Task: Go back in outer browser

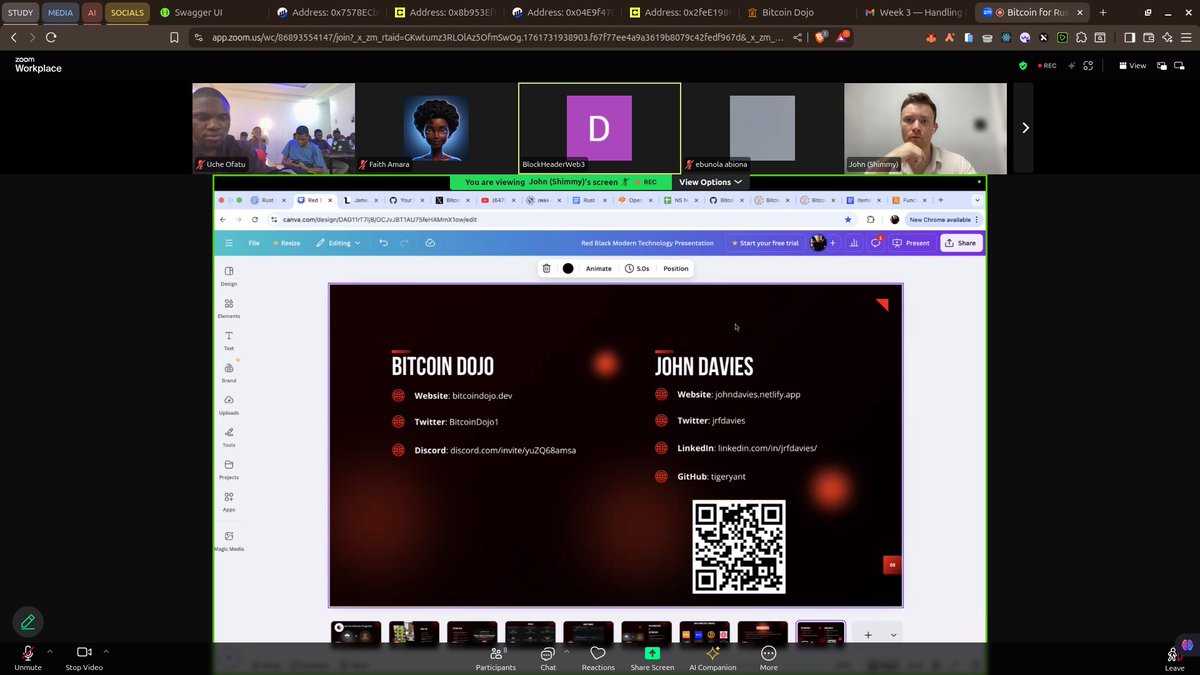Action: (14, 37)
